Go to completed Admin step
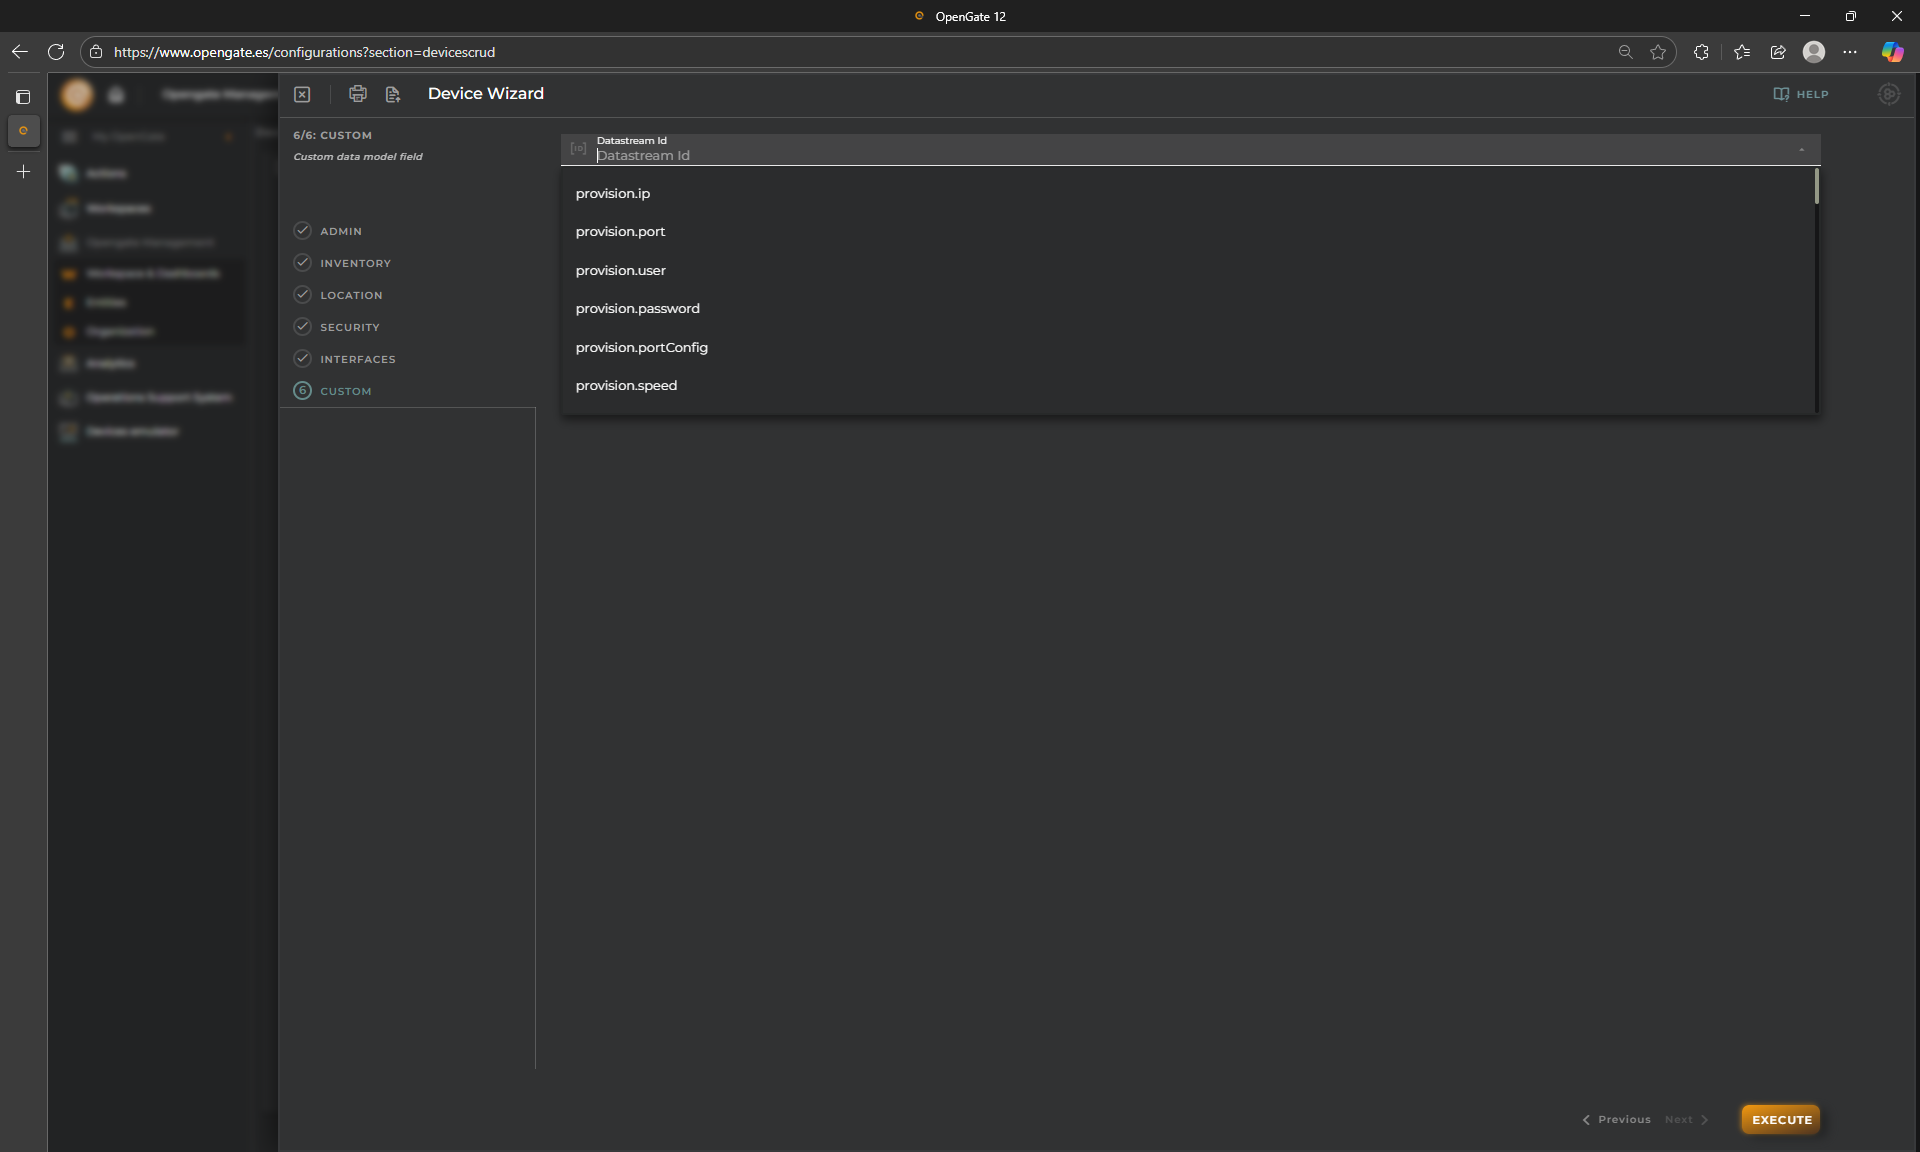 click(340, 231)
